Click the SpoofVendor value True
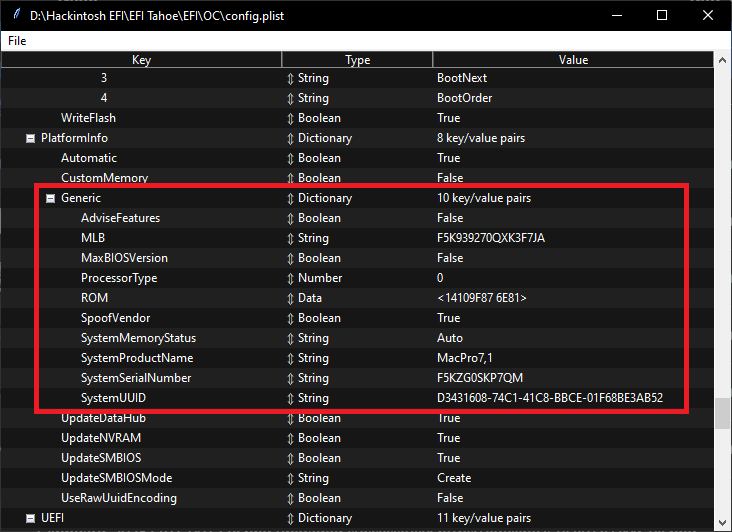This screenshot has height=532, width=732. (x=449, y=318)
